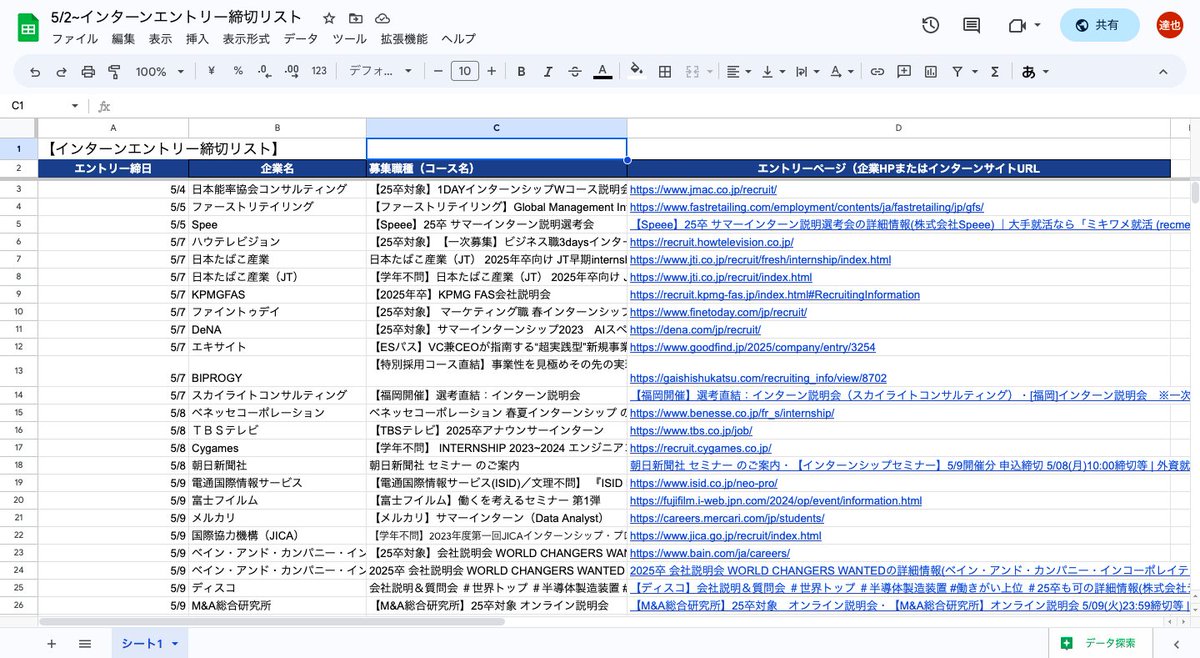Image resolution: width=1200 pixels, height=658 pixels.
Task: Open the zoom 100% dropdown
Action: click(159, 71)
